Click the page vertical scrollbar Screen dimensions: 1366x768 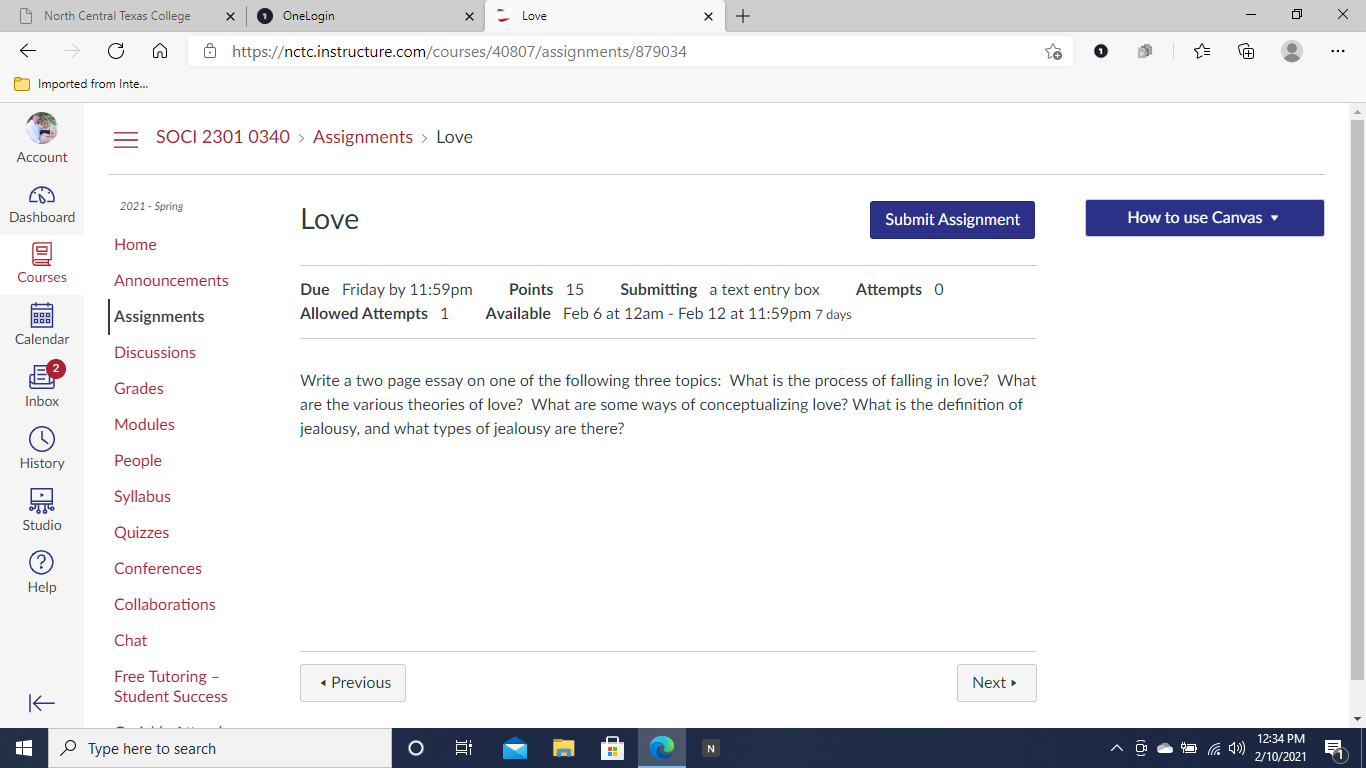1357,400
